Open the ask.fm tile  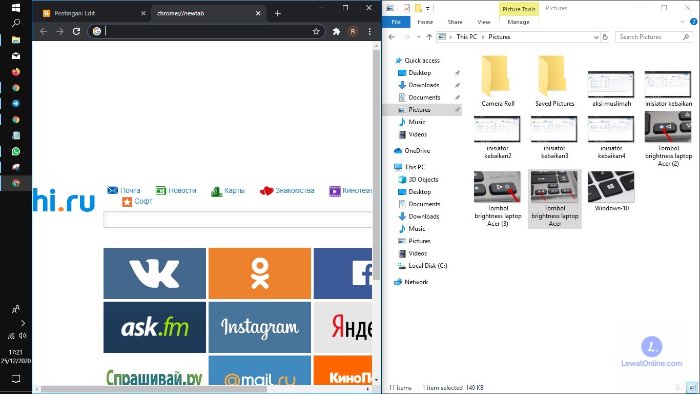click(154, 328)
